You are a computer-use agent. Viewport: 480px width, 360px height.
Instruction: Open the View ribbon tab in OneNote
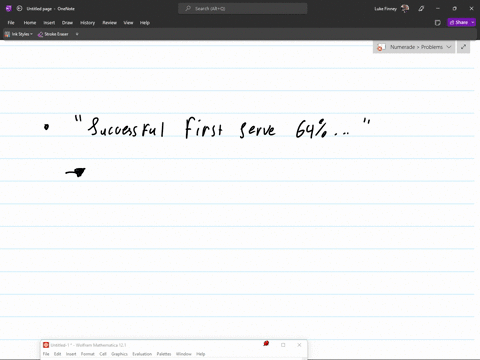[128, 23]
